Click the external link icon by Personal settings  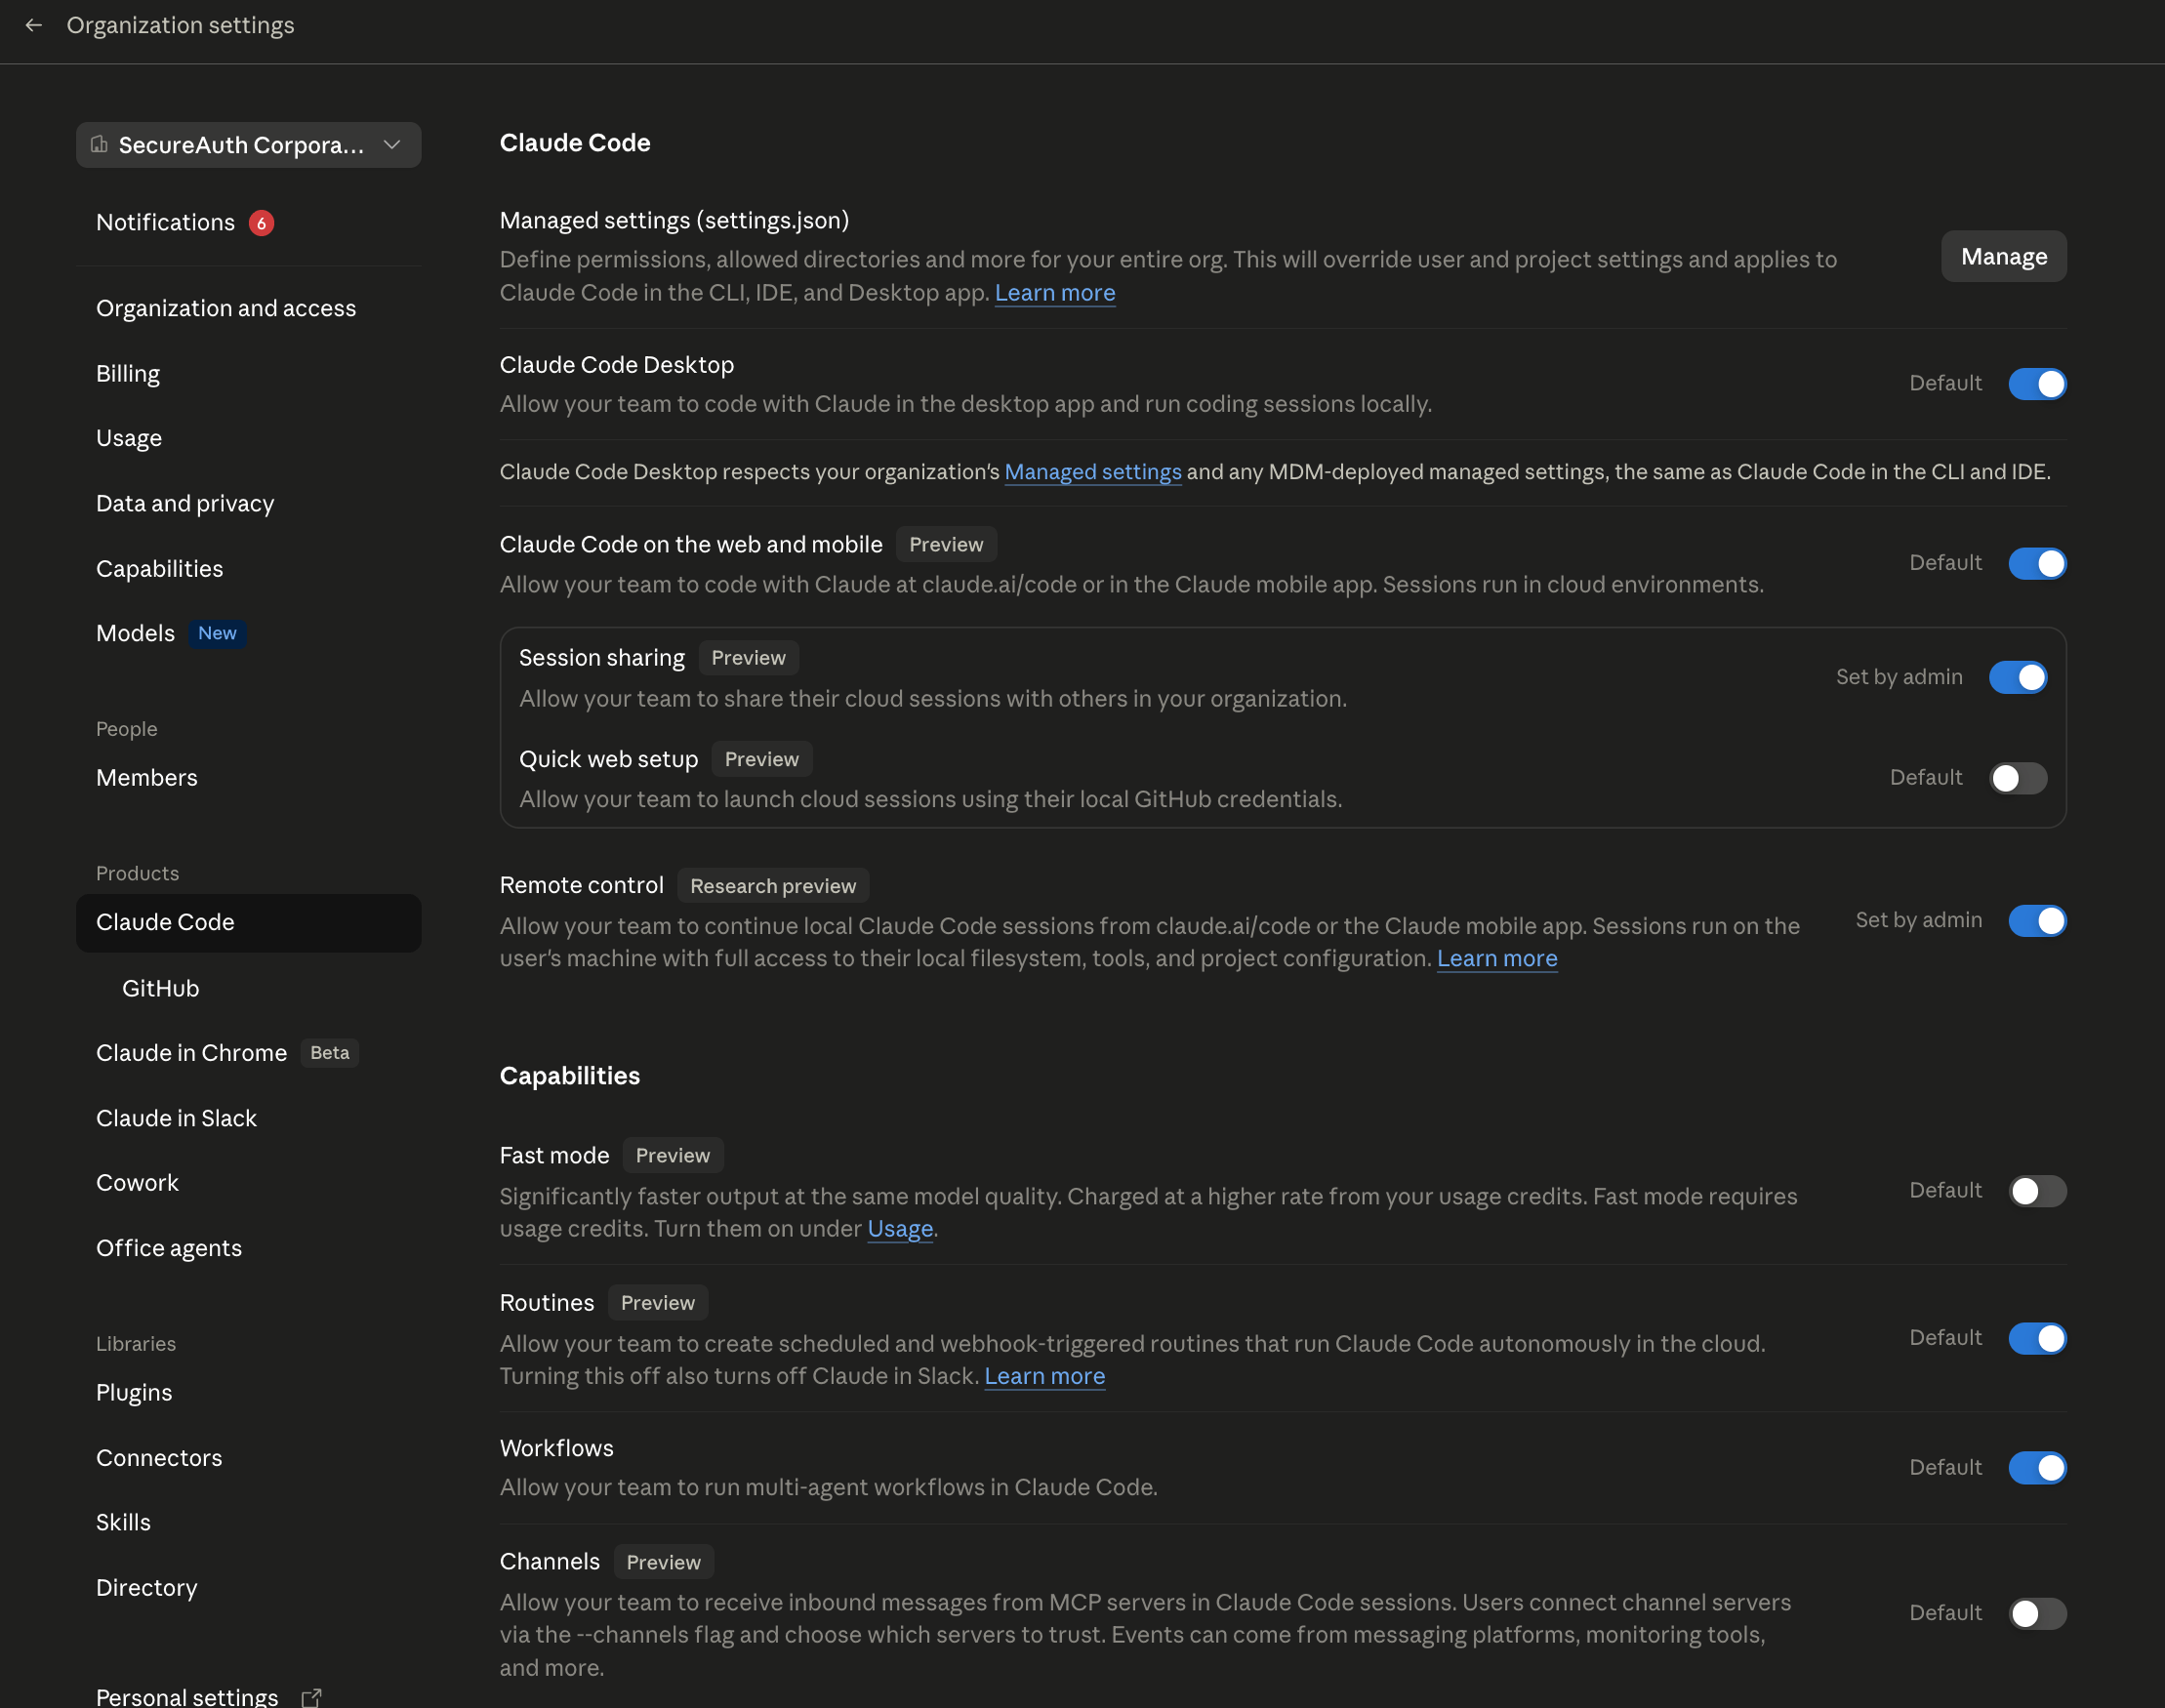[311, 1697]
